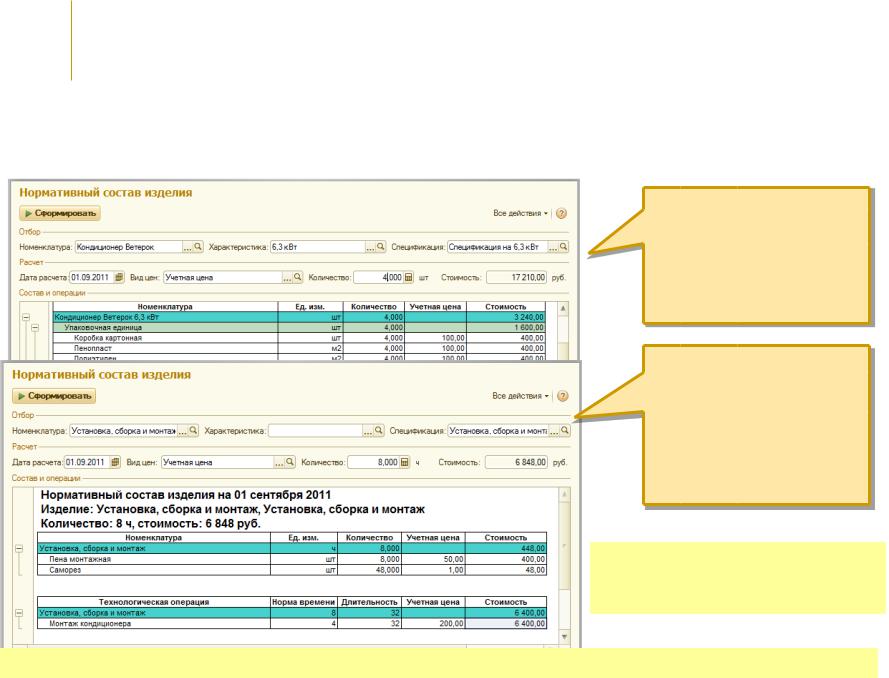This screenshot has width=889, height=678.
Task: Click magnifier next to 6,3 кВт characteristic
Action: point(380,247)
